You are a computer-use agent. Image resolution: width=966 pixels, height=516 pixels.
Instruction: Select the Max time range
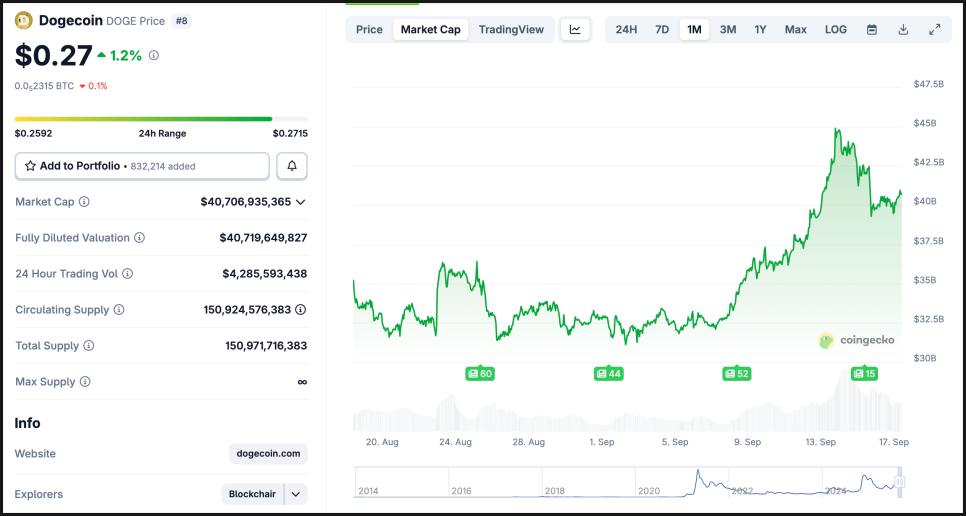tap(795, 30)
